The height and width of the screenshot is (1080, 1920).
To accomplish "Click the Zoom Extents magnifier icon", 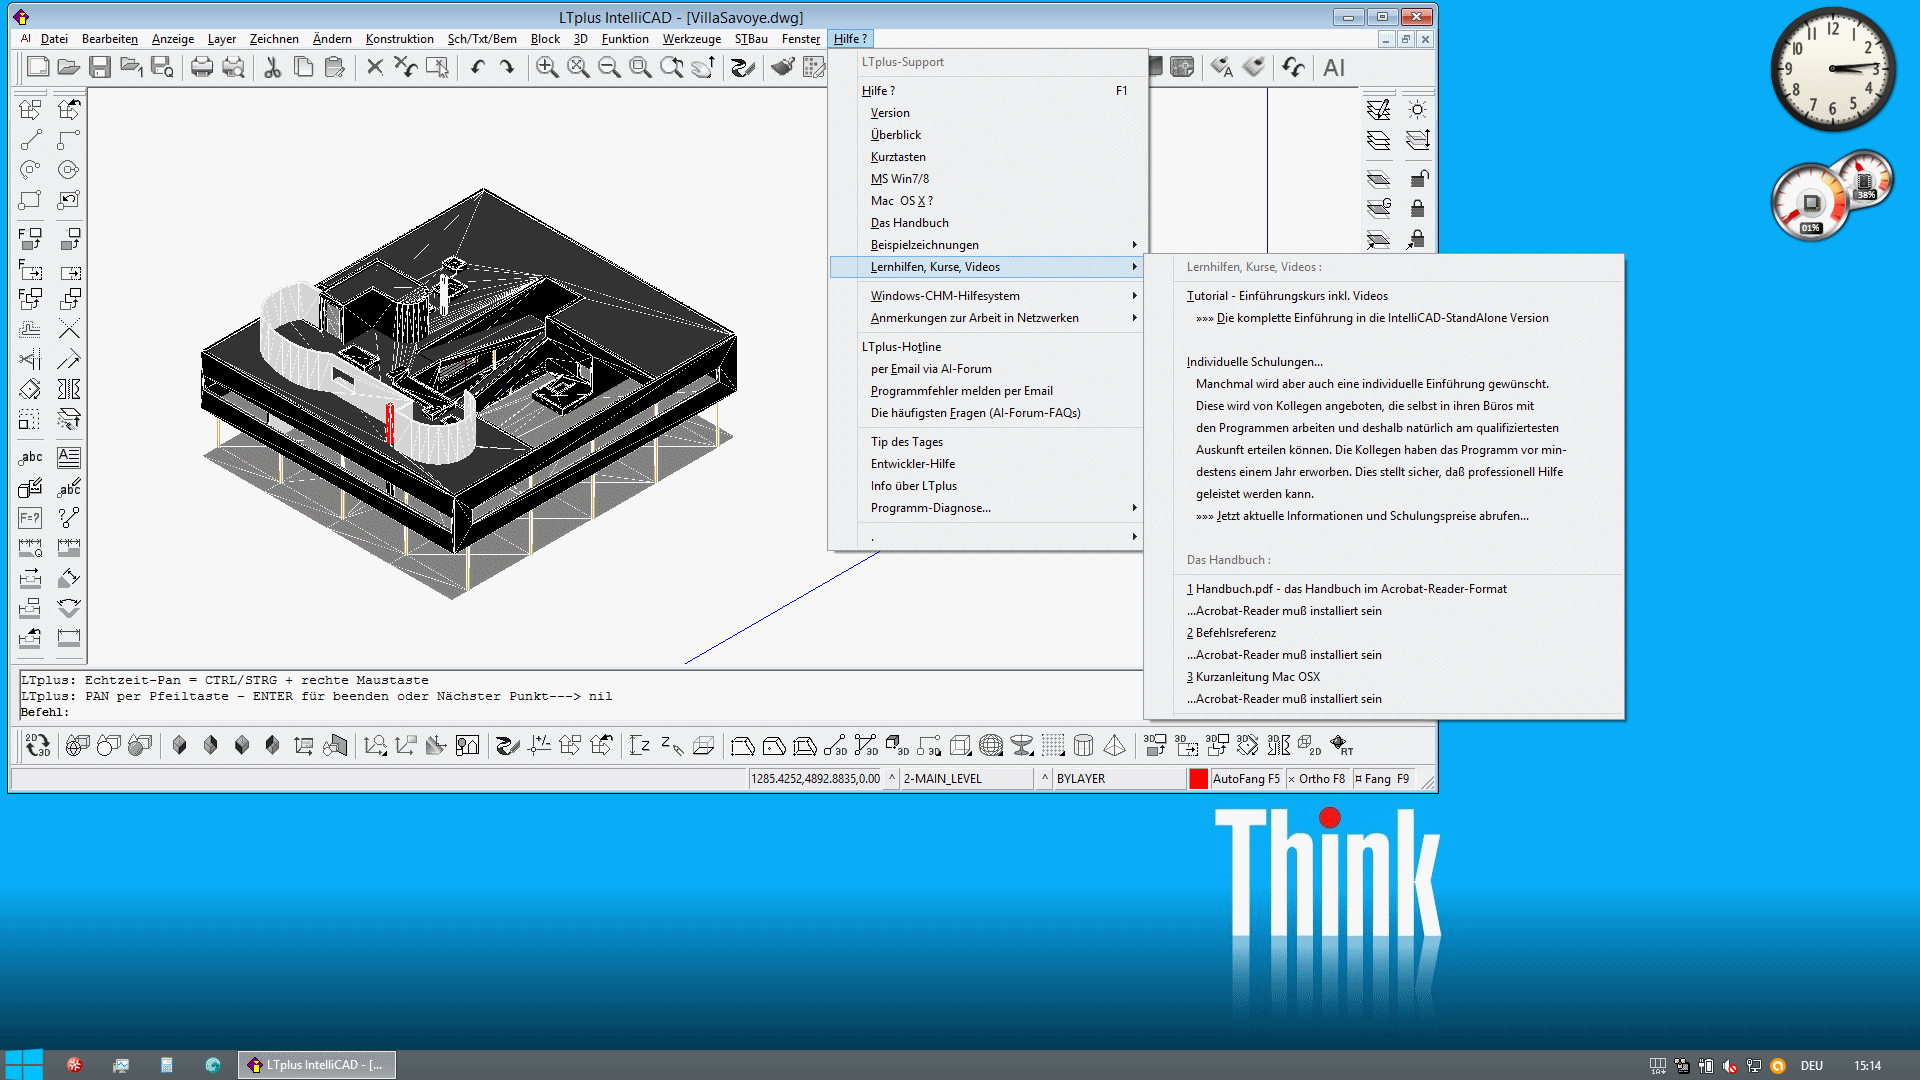I will pyautogui.click(x=578, y=67).
